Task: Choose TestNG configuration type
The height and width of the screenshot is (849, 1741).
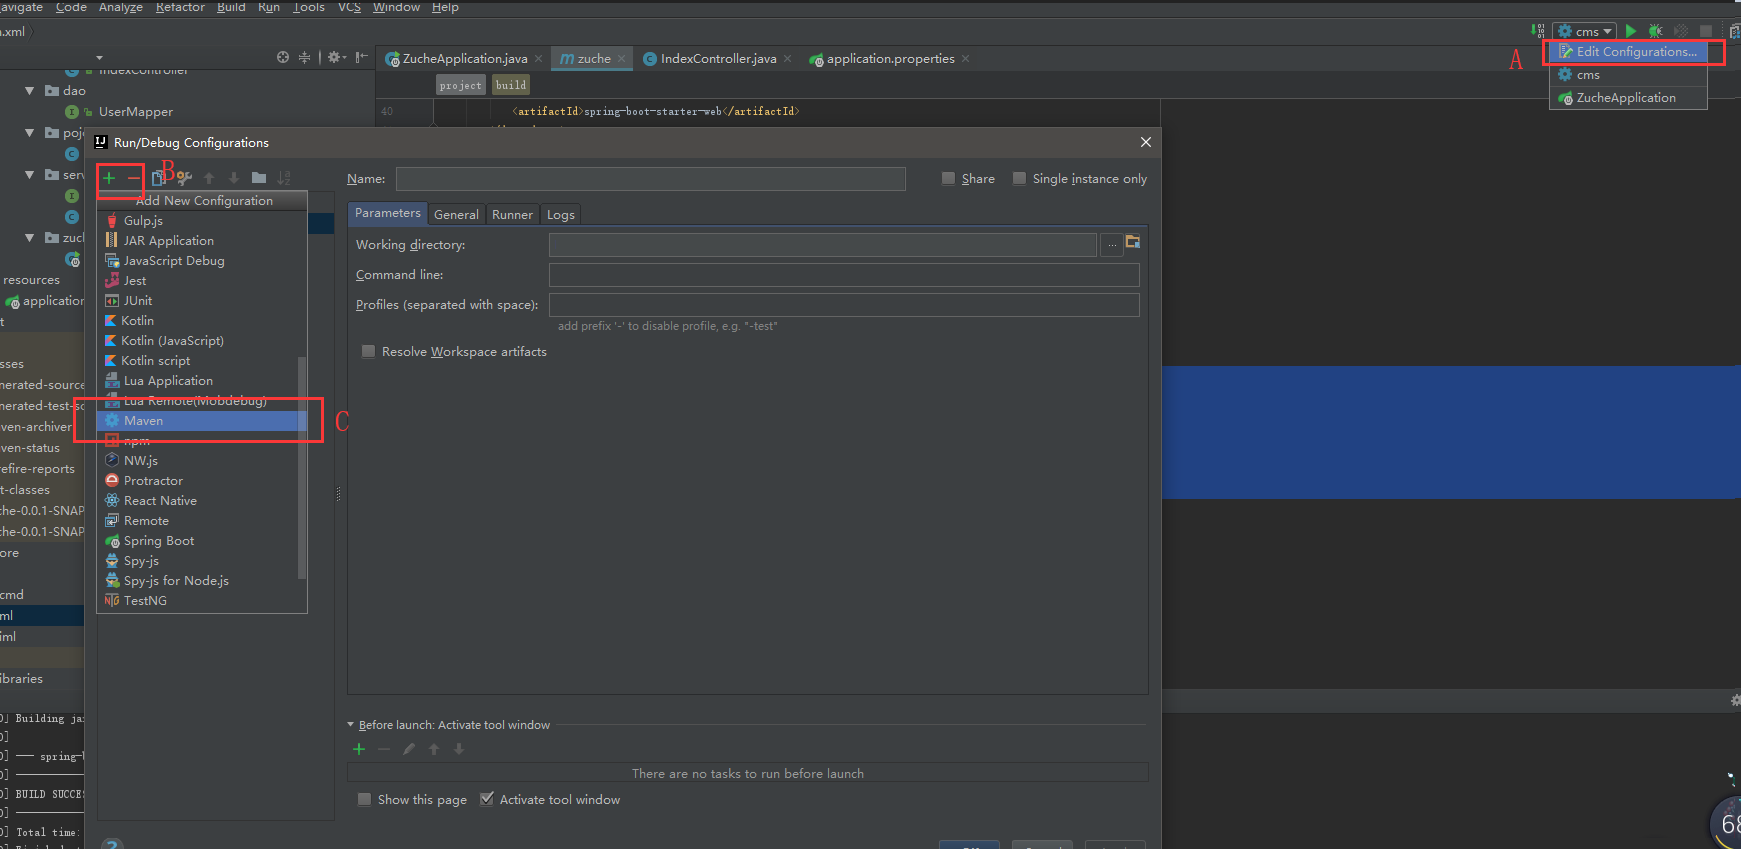Action: click(202, 601)
